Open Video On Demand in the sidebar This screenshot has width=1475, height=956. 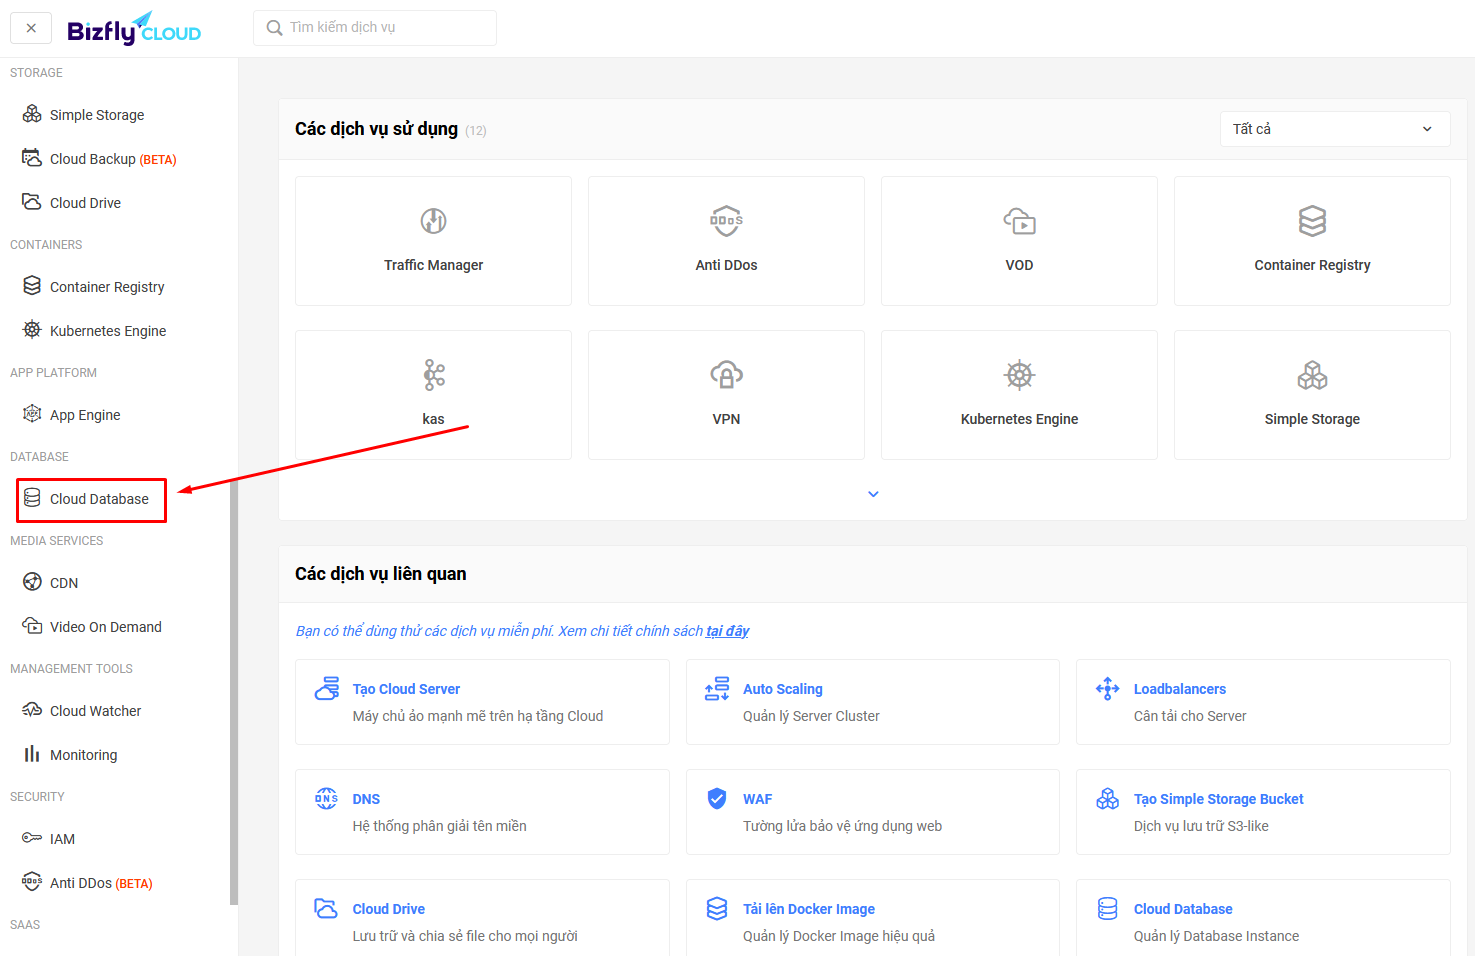pyautogui.click(x=106, y=627)
